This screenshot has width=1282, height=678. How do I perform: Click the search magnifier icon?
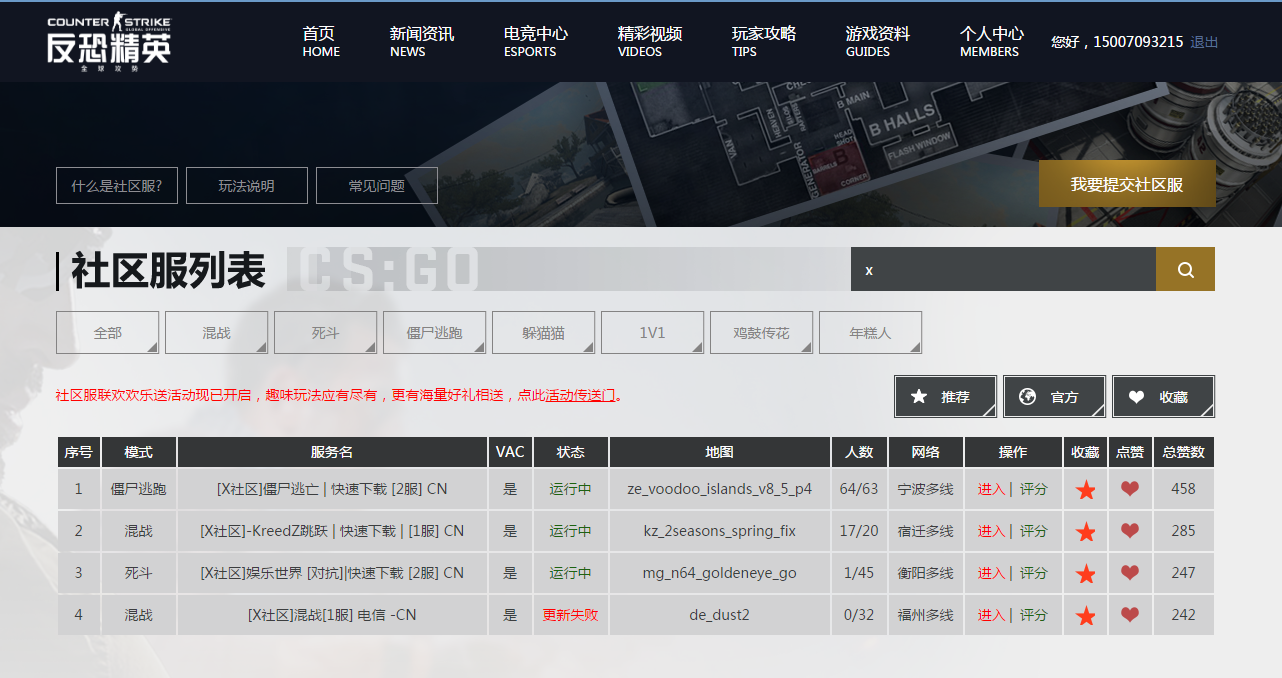coord(1185,269)
